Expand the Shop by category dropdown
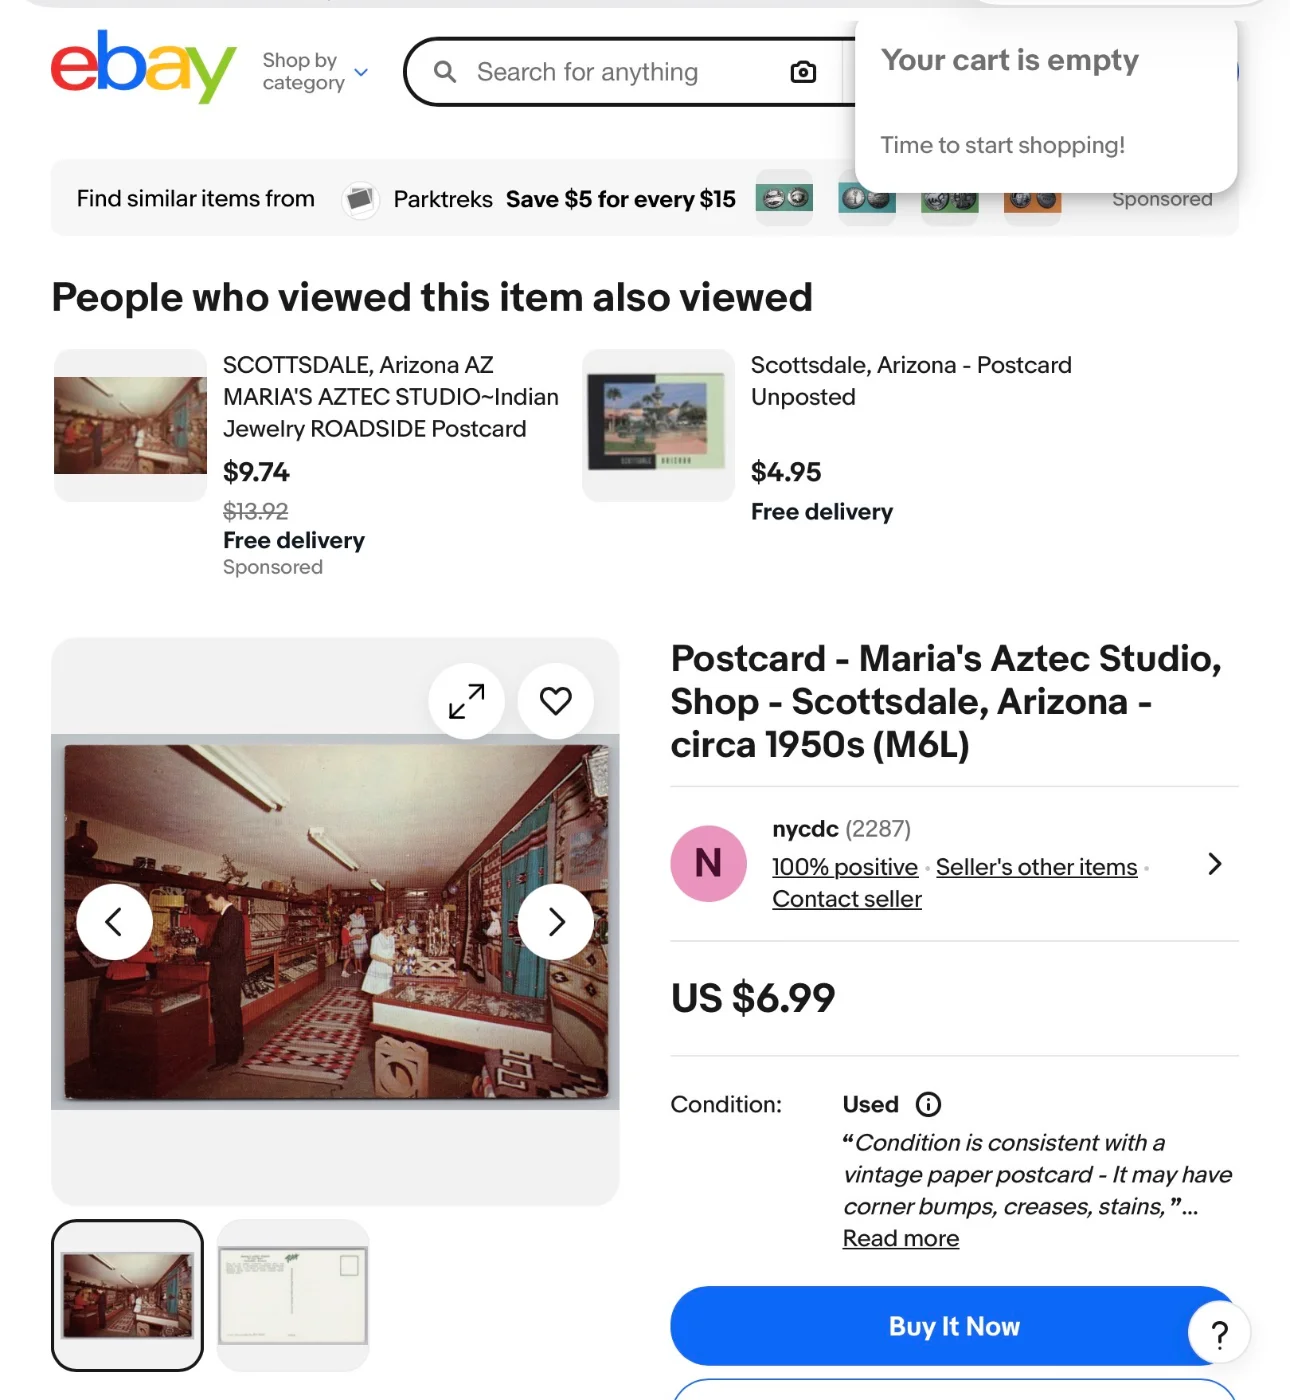Screen dimensions: 1290x1400 pyautogui.click(x=315, y=72)
